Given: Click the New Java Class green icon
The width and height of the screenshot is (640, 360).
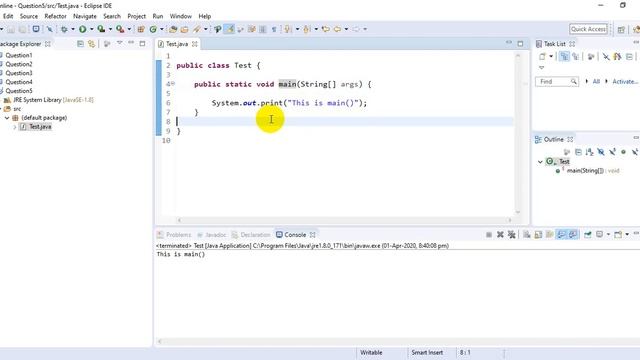Looking at the screenshot, I should click(153, 29).
